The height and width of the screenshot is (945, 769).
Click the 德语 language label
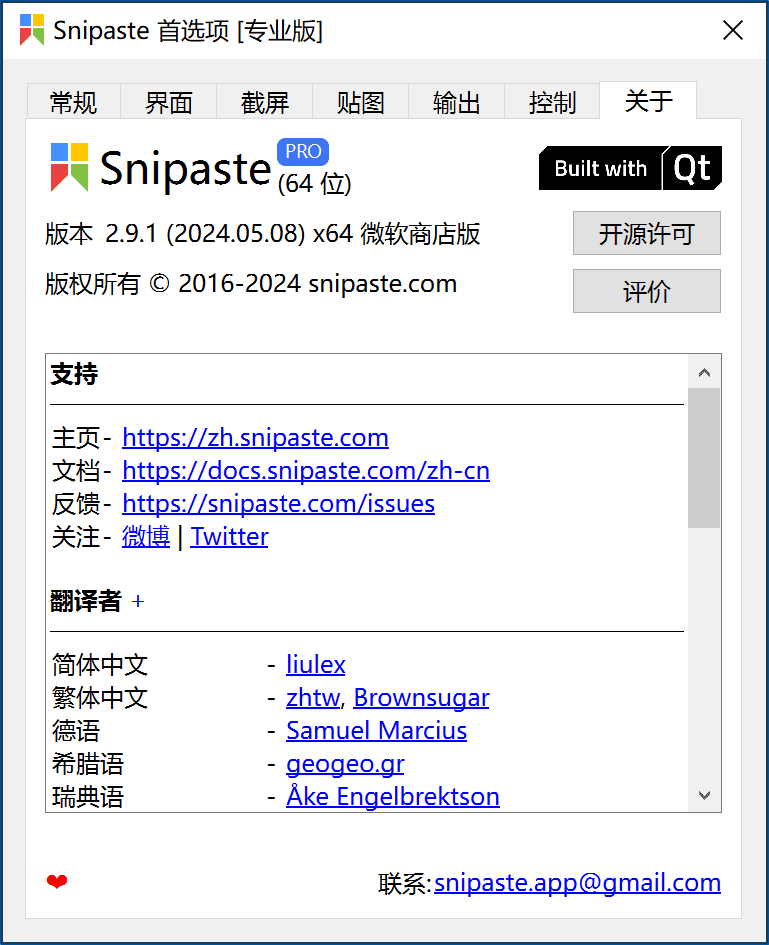tap(76, 731)
